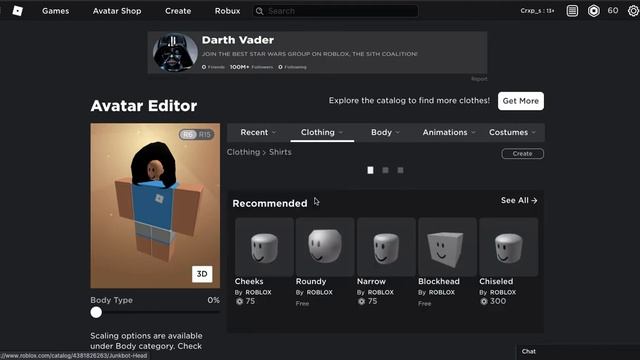Select the Roundy head thumbnail
640x360 pixels.
325,247
